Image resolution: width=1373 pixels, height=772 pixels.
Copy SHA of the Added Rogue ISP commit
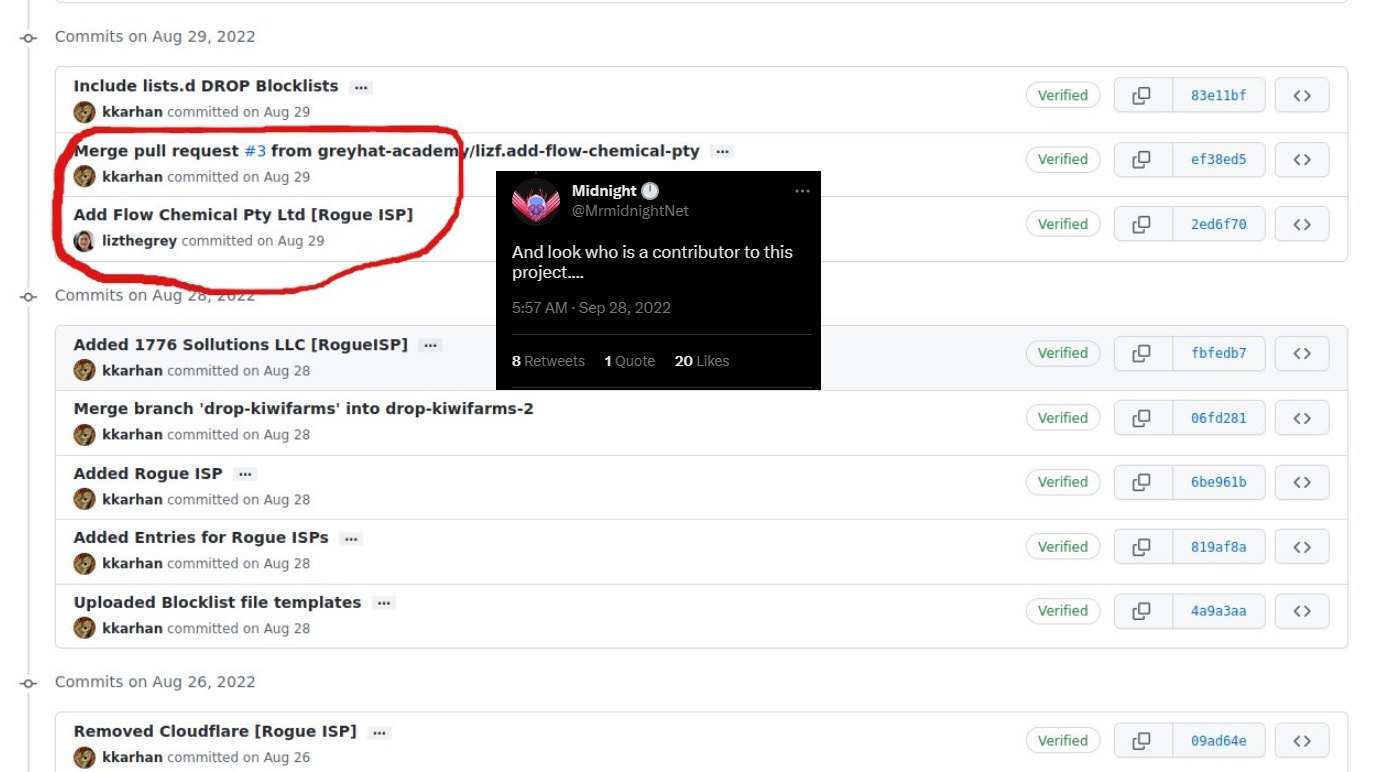click(x=1143, y=481)
